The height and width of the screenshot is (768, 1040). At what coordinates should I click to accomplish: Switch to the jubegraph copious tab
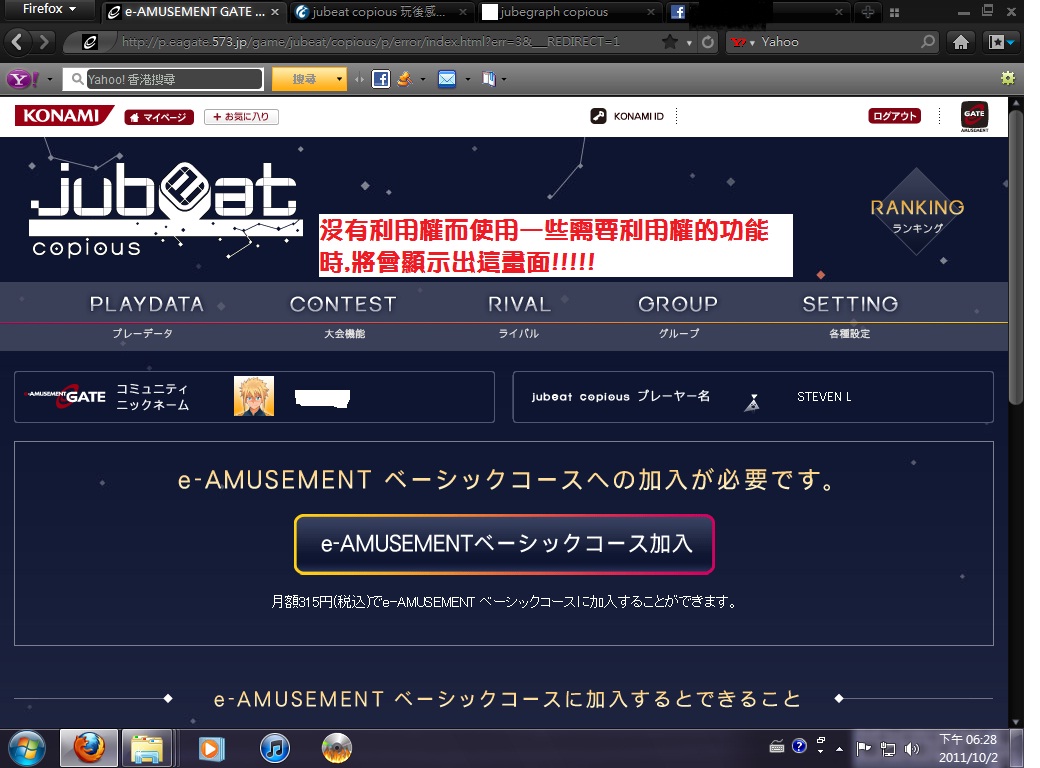pos(568,12)
